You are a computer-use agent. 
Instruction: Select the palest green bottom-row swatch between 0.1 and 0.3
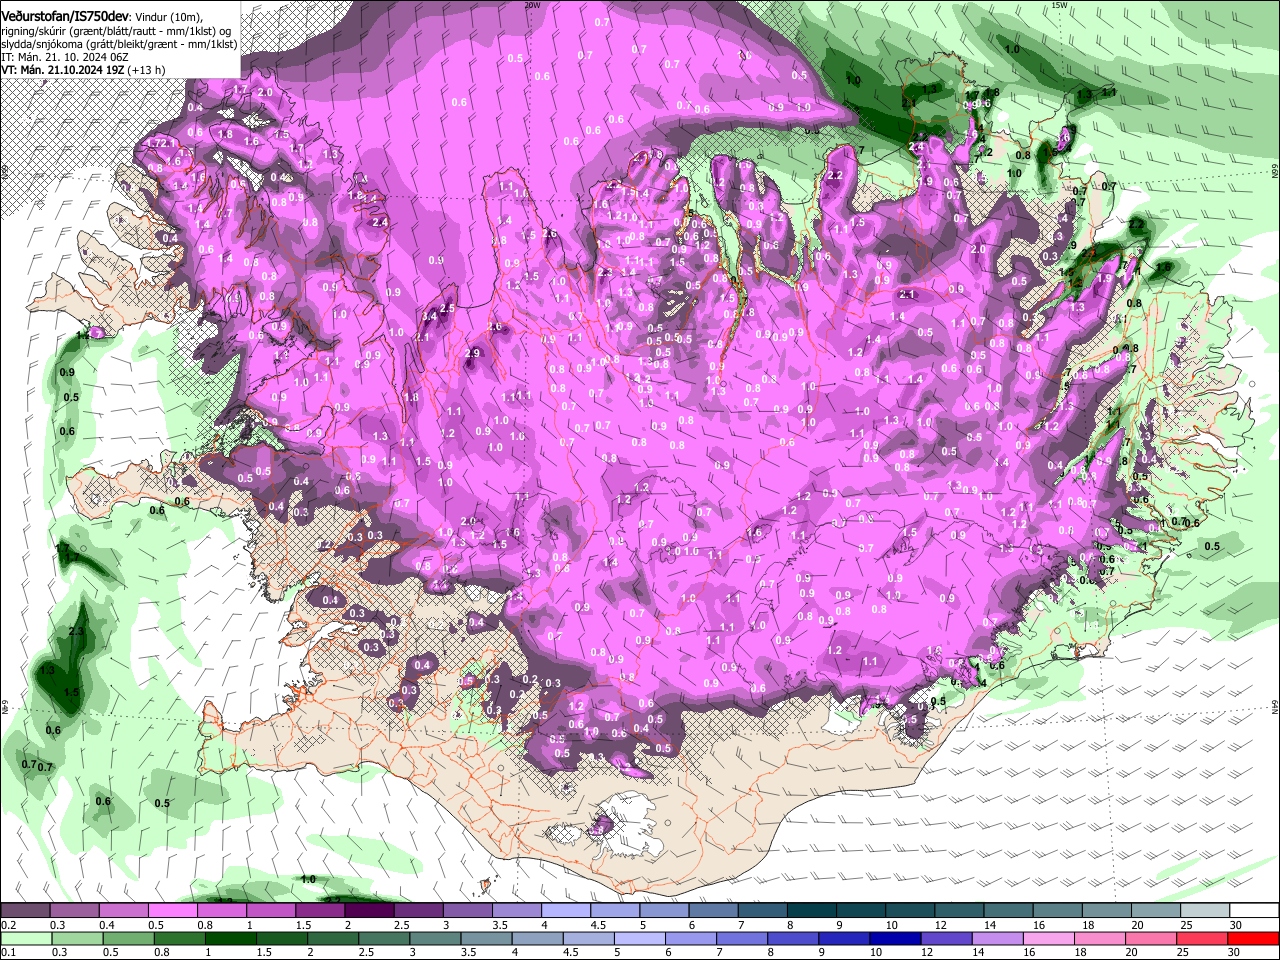(x=25, y=939)
